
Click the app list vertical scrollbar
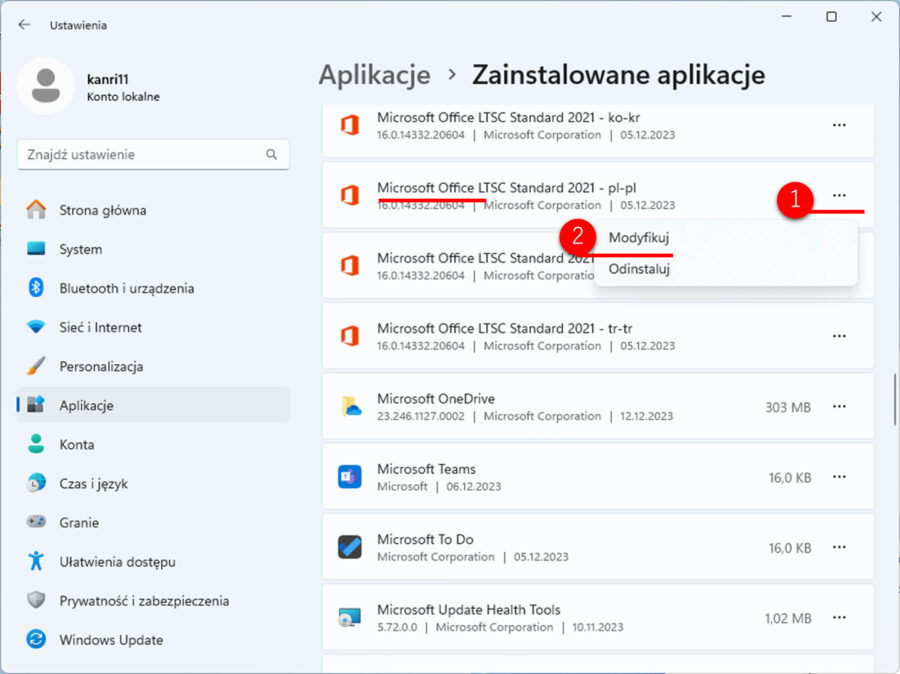(894, 400)
